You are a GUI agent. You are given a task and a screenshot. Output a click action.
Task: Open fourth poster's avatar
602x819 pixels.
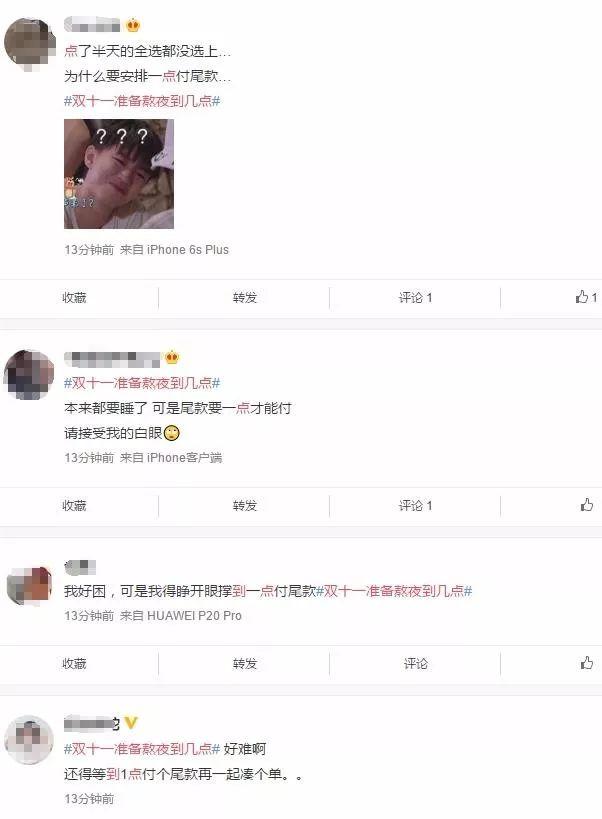tap(29, 740)
